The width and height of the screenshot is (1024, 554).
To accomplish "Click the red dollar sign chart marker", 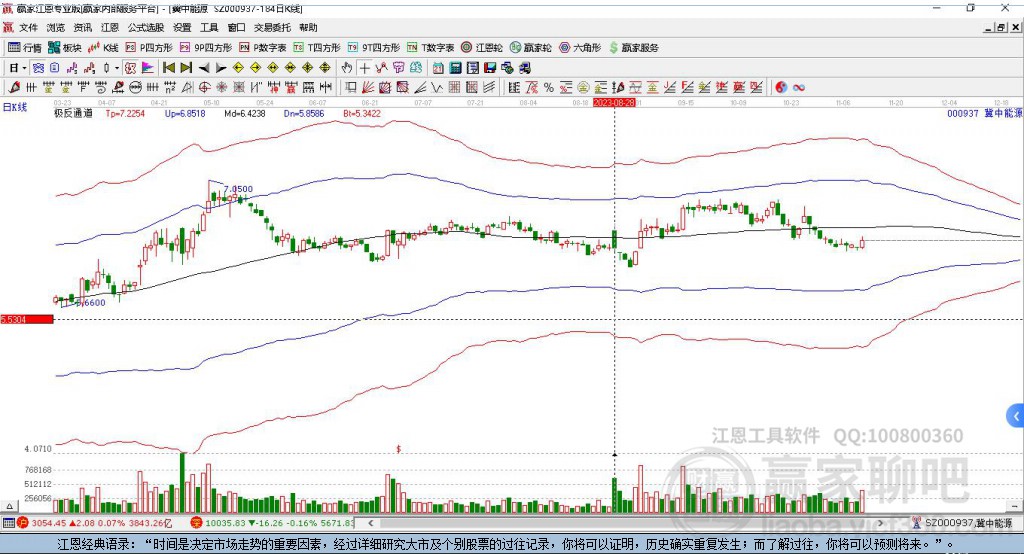I will pos(398,449).
